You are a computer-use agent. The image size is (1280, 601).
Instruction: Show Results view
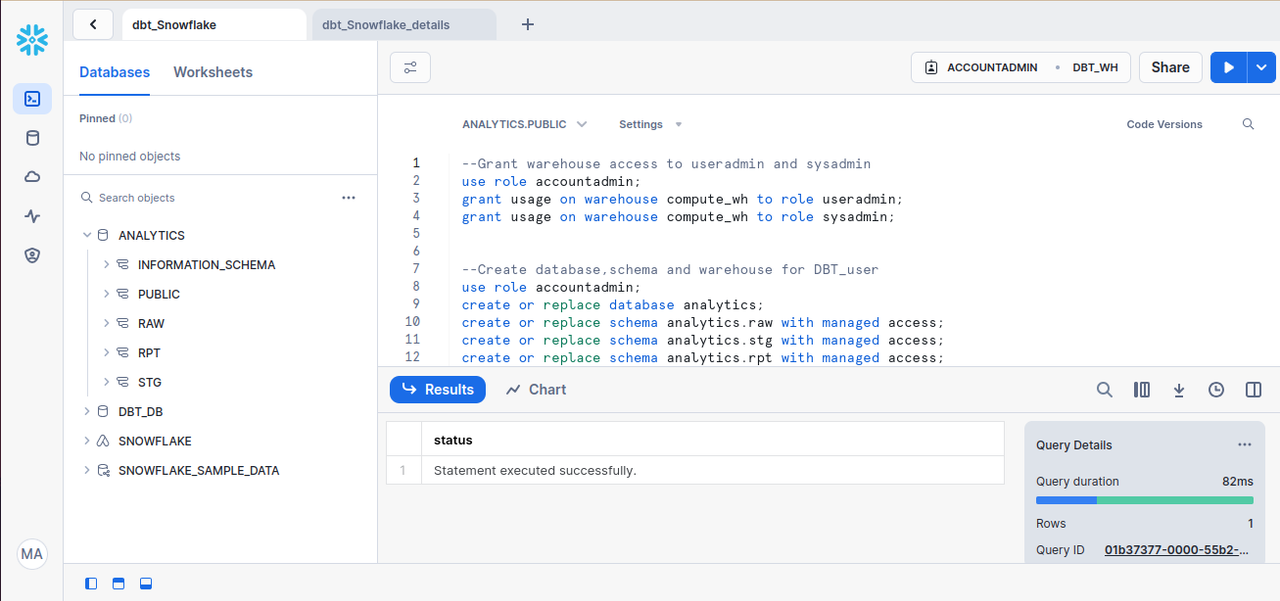438,390
